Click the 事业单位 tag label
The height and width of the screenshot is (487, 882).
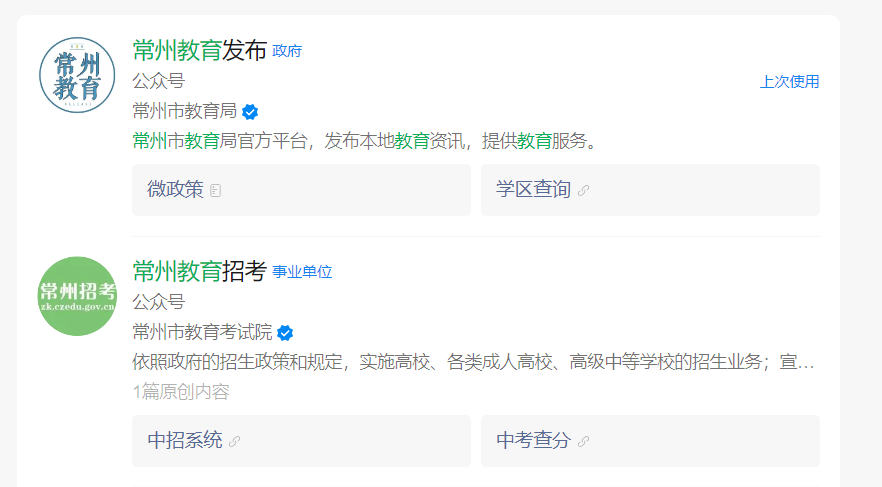coord(302,272)
